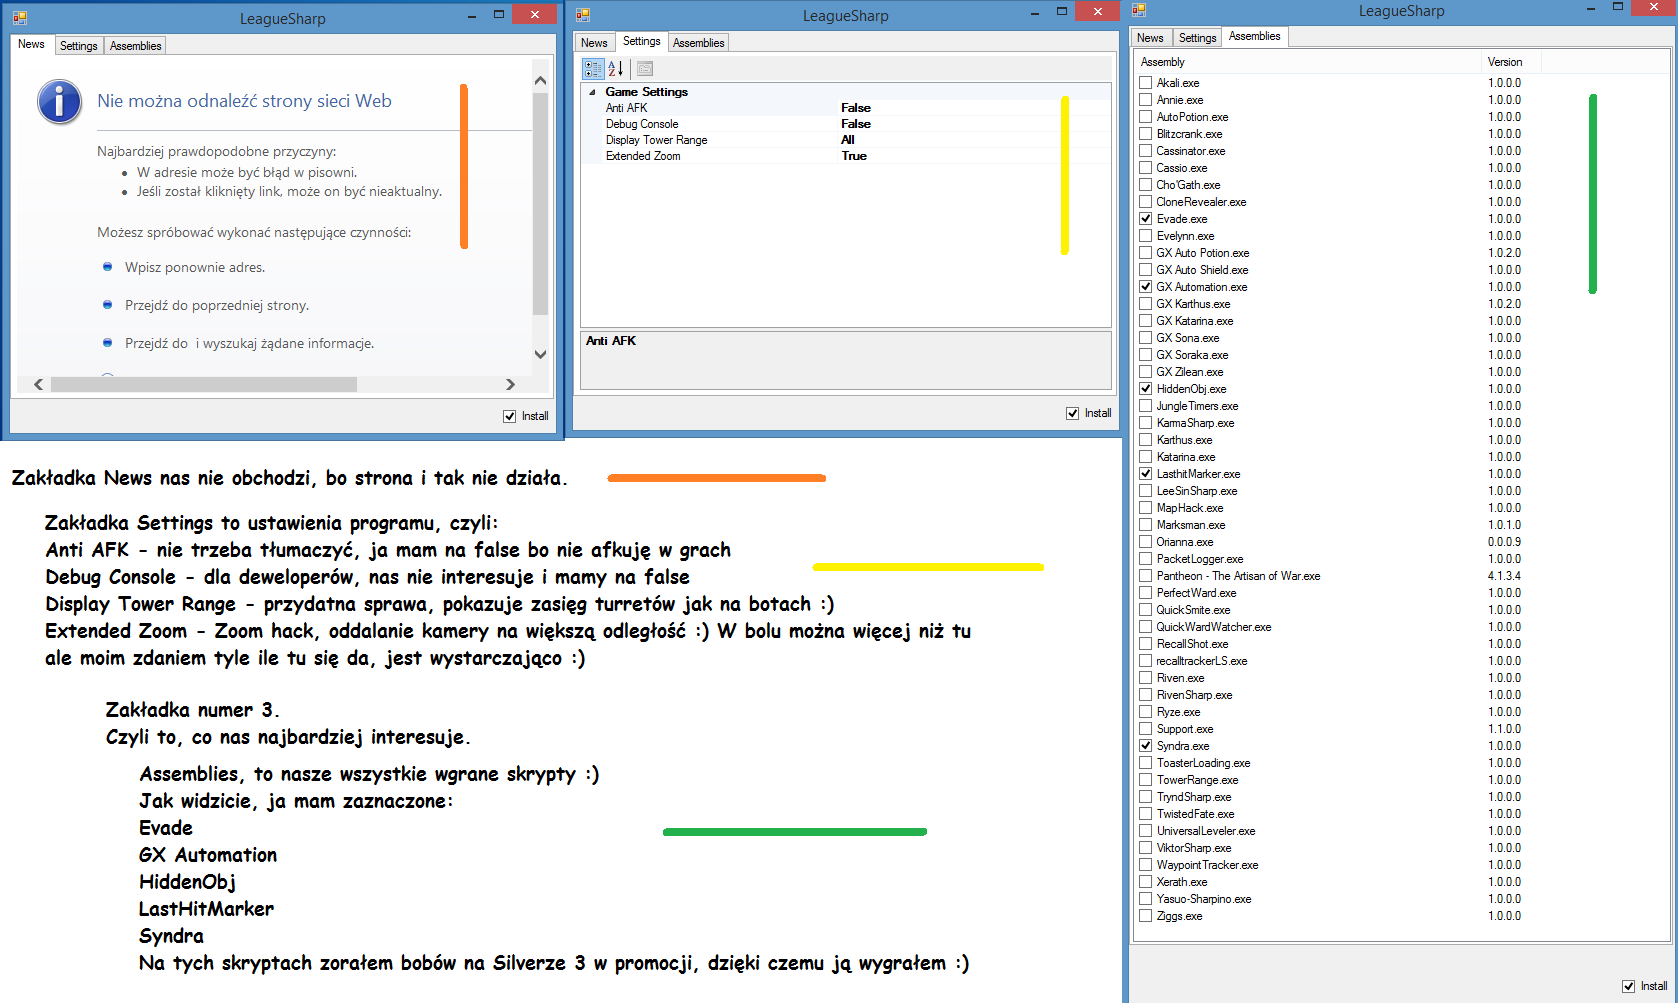Click the horizontal scrollbar thumb on the news page
The height and width of the screenshot is (1003, 1678).
tap(204, 384)
